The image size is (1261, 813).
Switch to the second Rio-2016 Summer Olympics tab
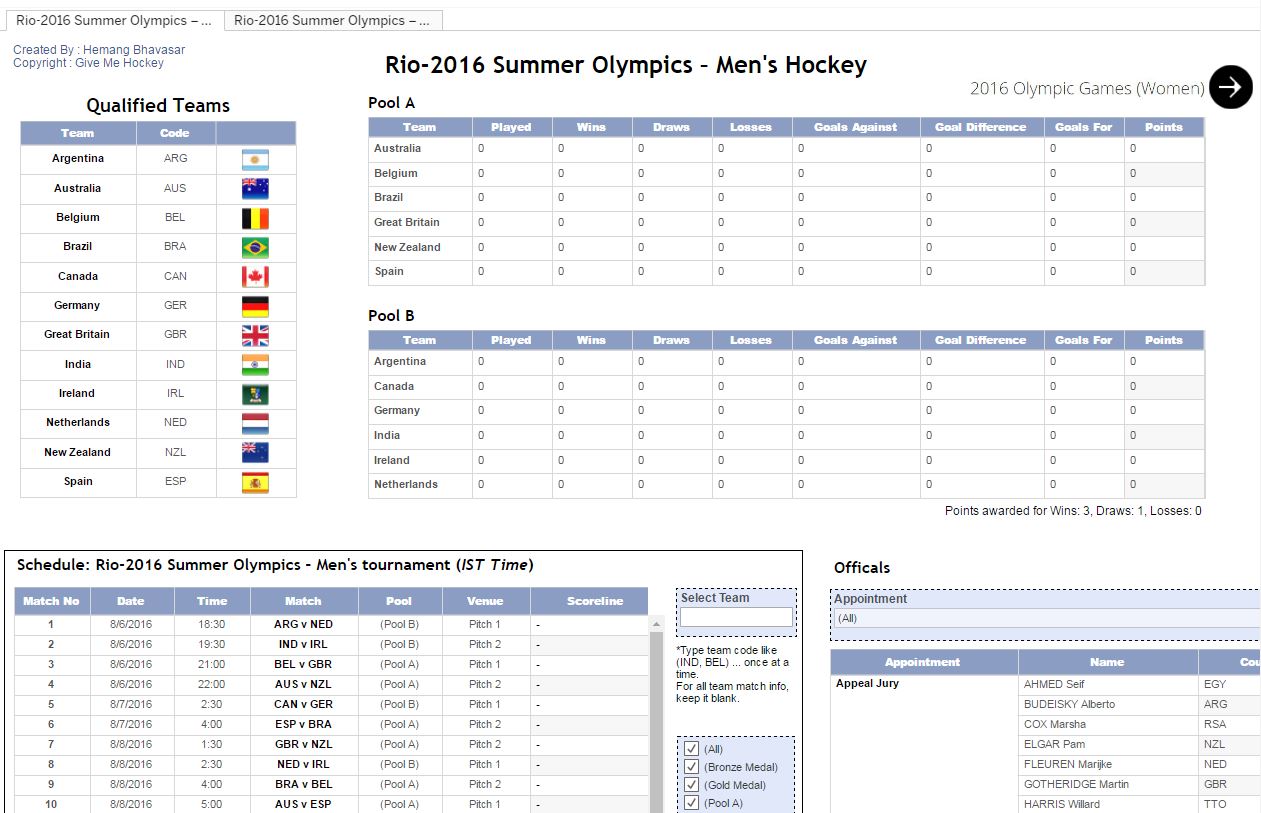click(332, 20)
